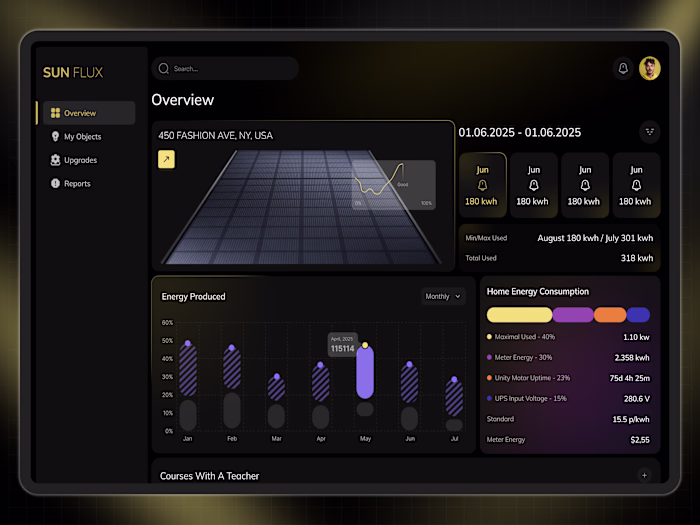Click 'August 180 kwh / July 301 kwh' value

pos(595,238)
